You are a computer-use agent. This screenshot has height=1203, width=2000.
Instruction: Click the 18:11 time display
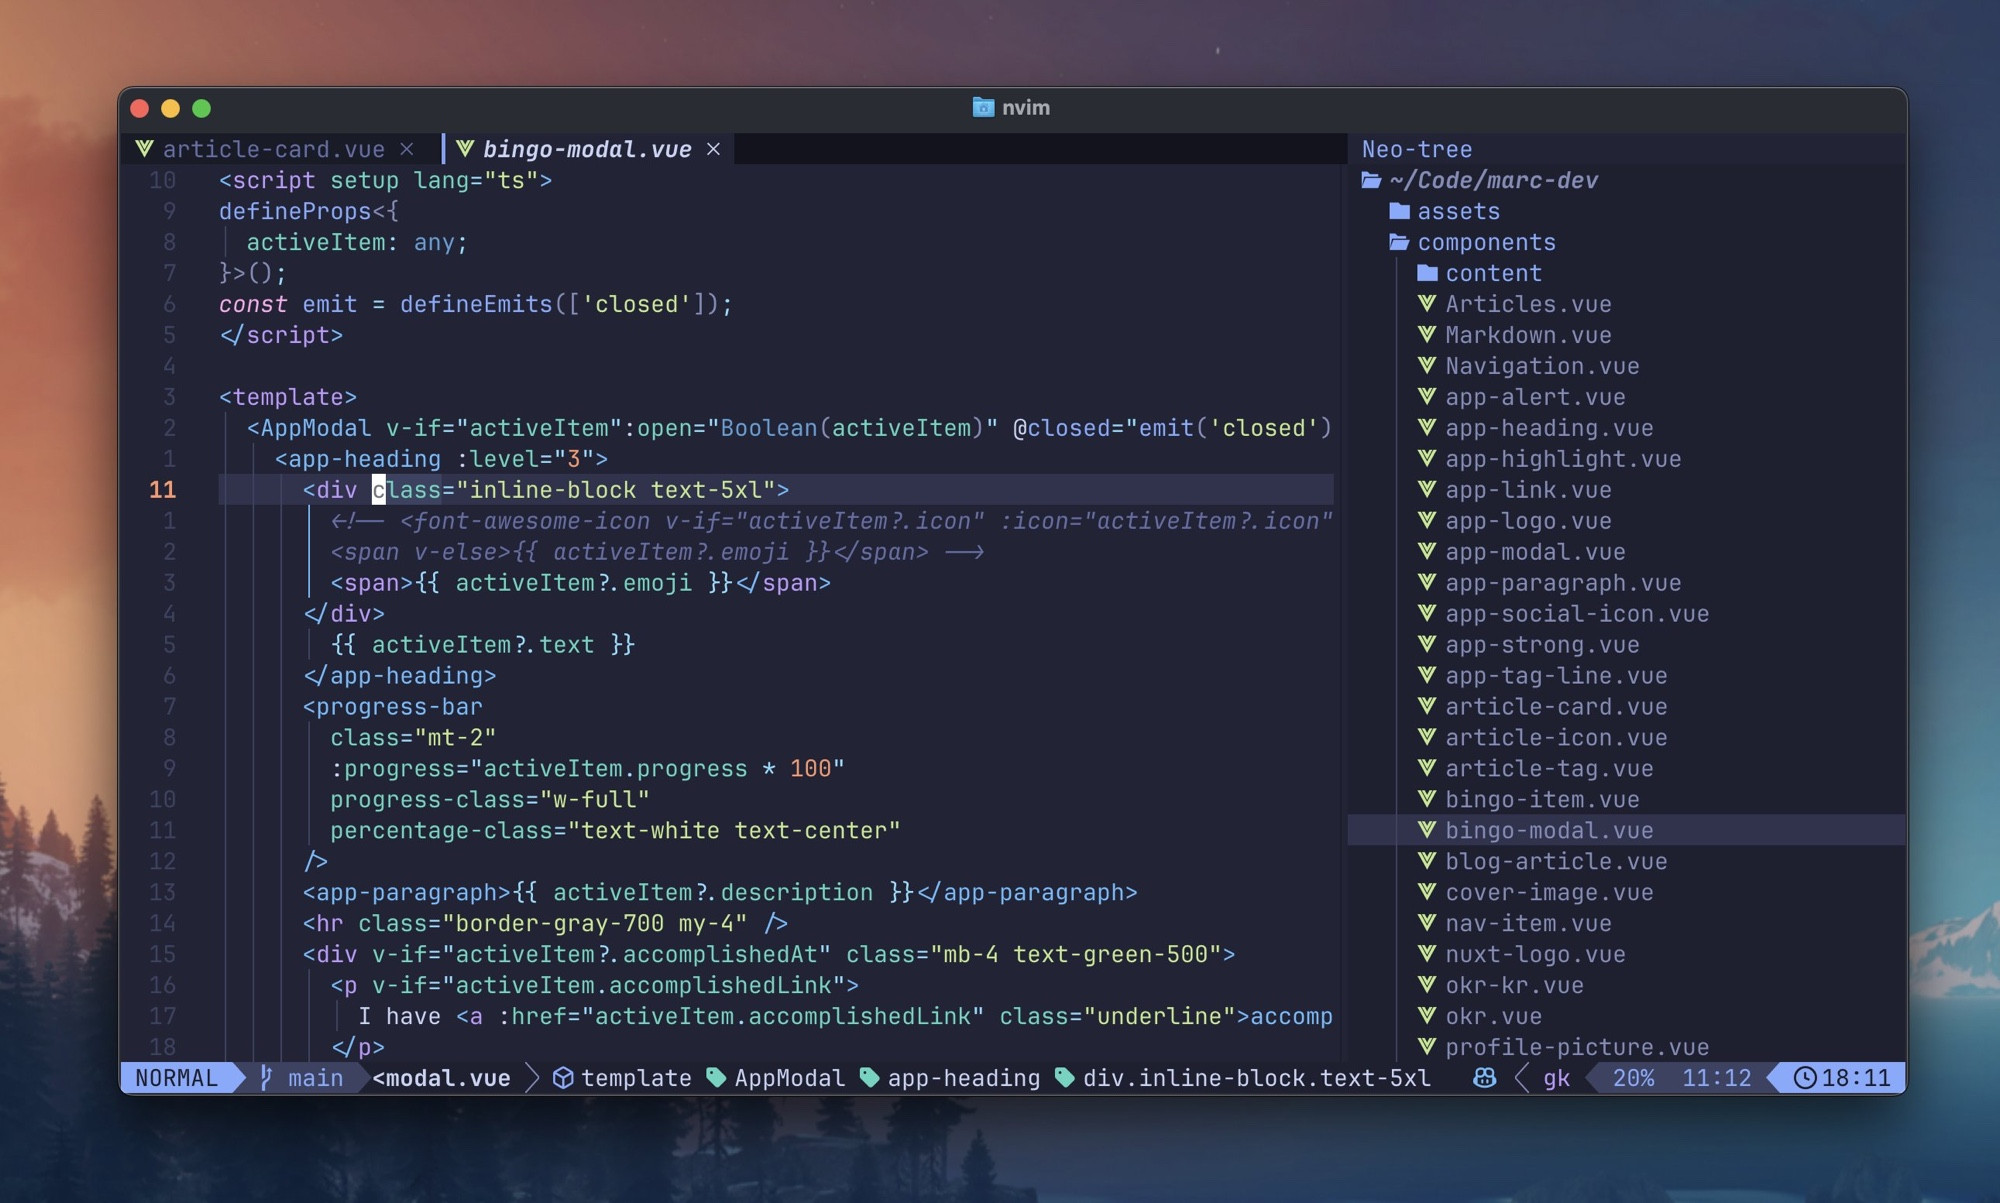1856,1078
